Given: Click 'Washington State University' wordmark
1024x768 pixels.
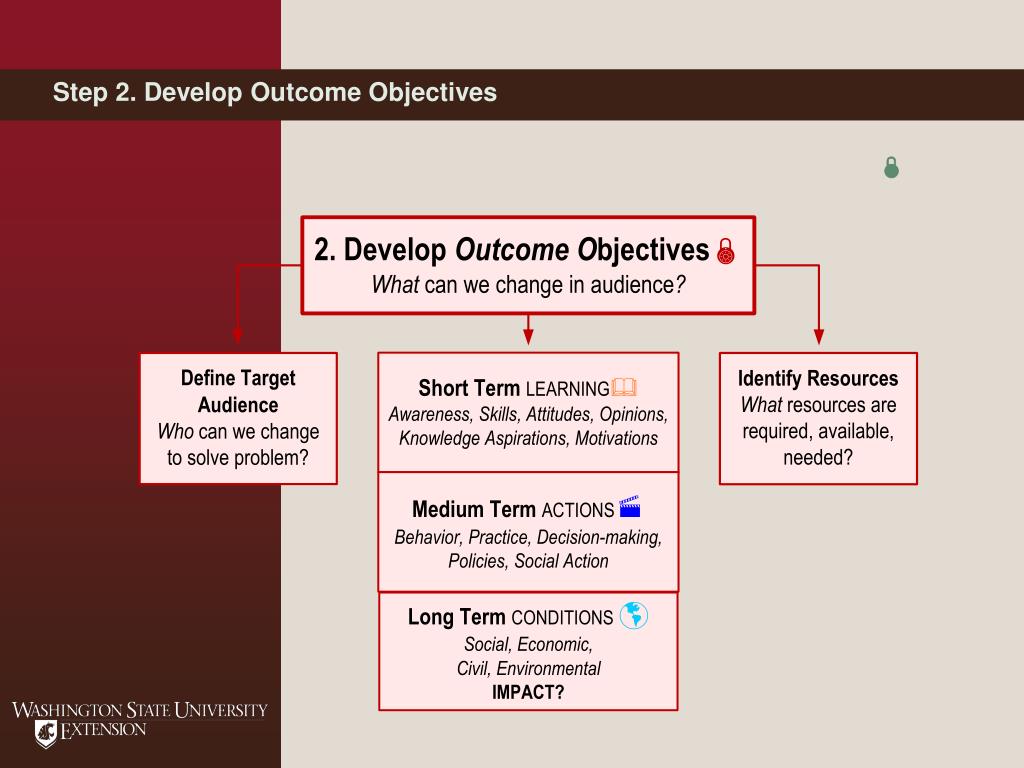Looking at the screenshot, I should coord(140,710).
